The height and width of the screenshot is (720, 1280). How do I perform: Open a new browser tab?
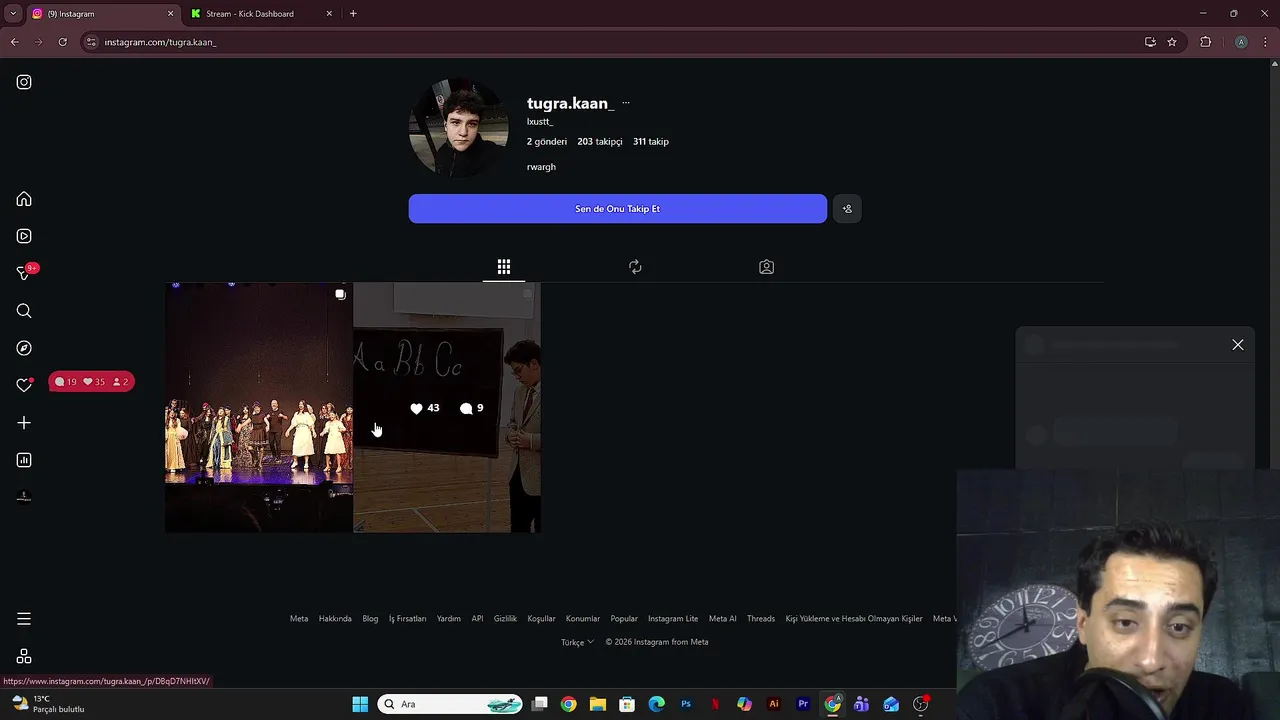tap(353, 14)
